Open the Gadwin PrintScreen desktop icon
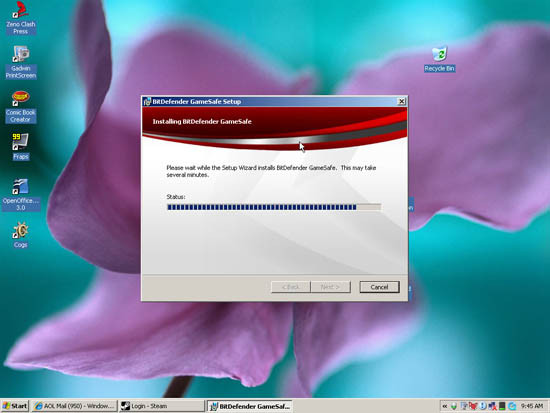Viewport: 550px width, 413px height. click(21, 62)
